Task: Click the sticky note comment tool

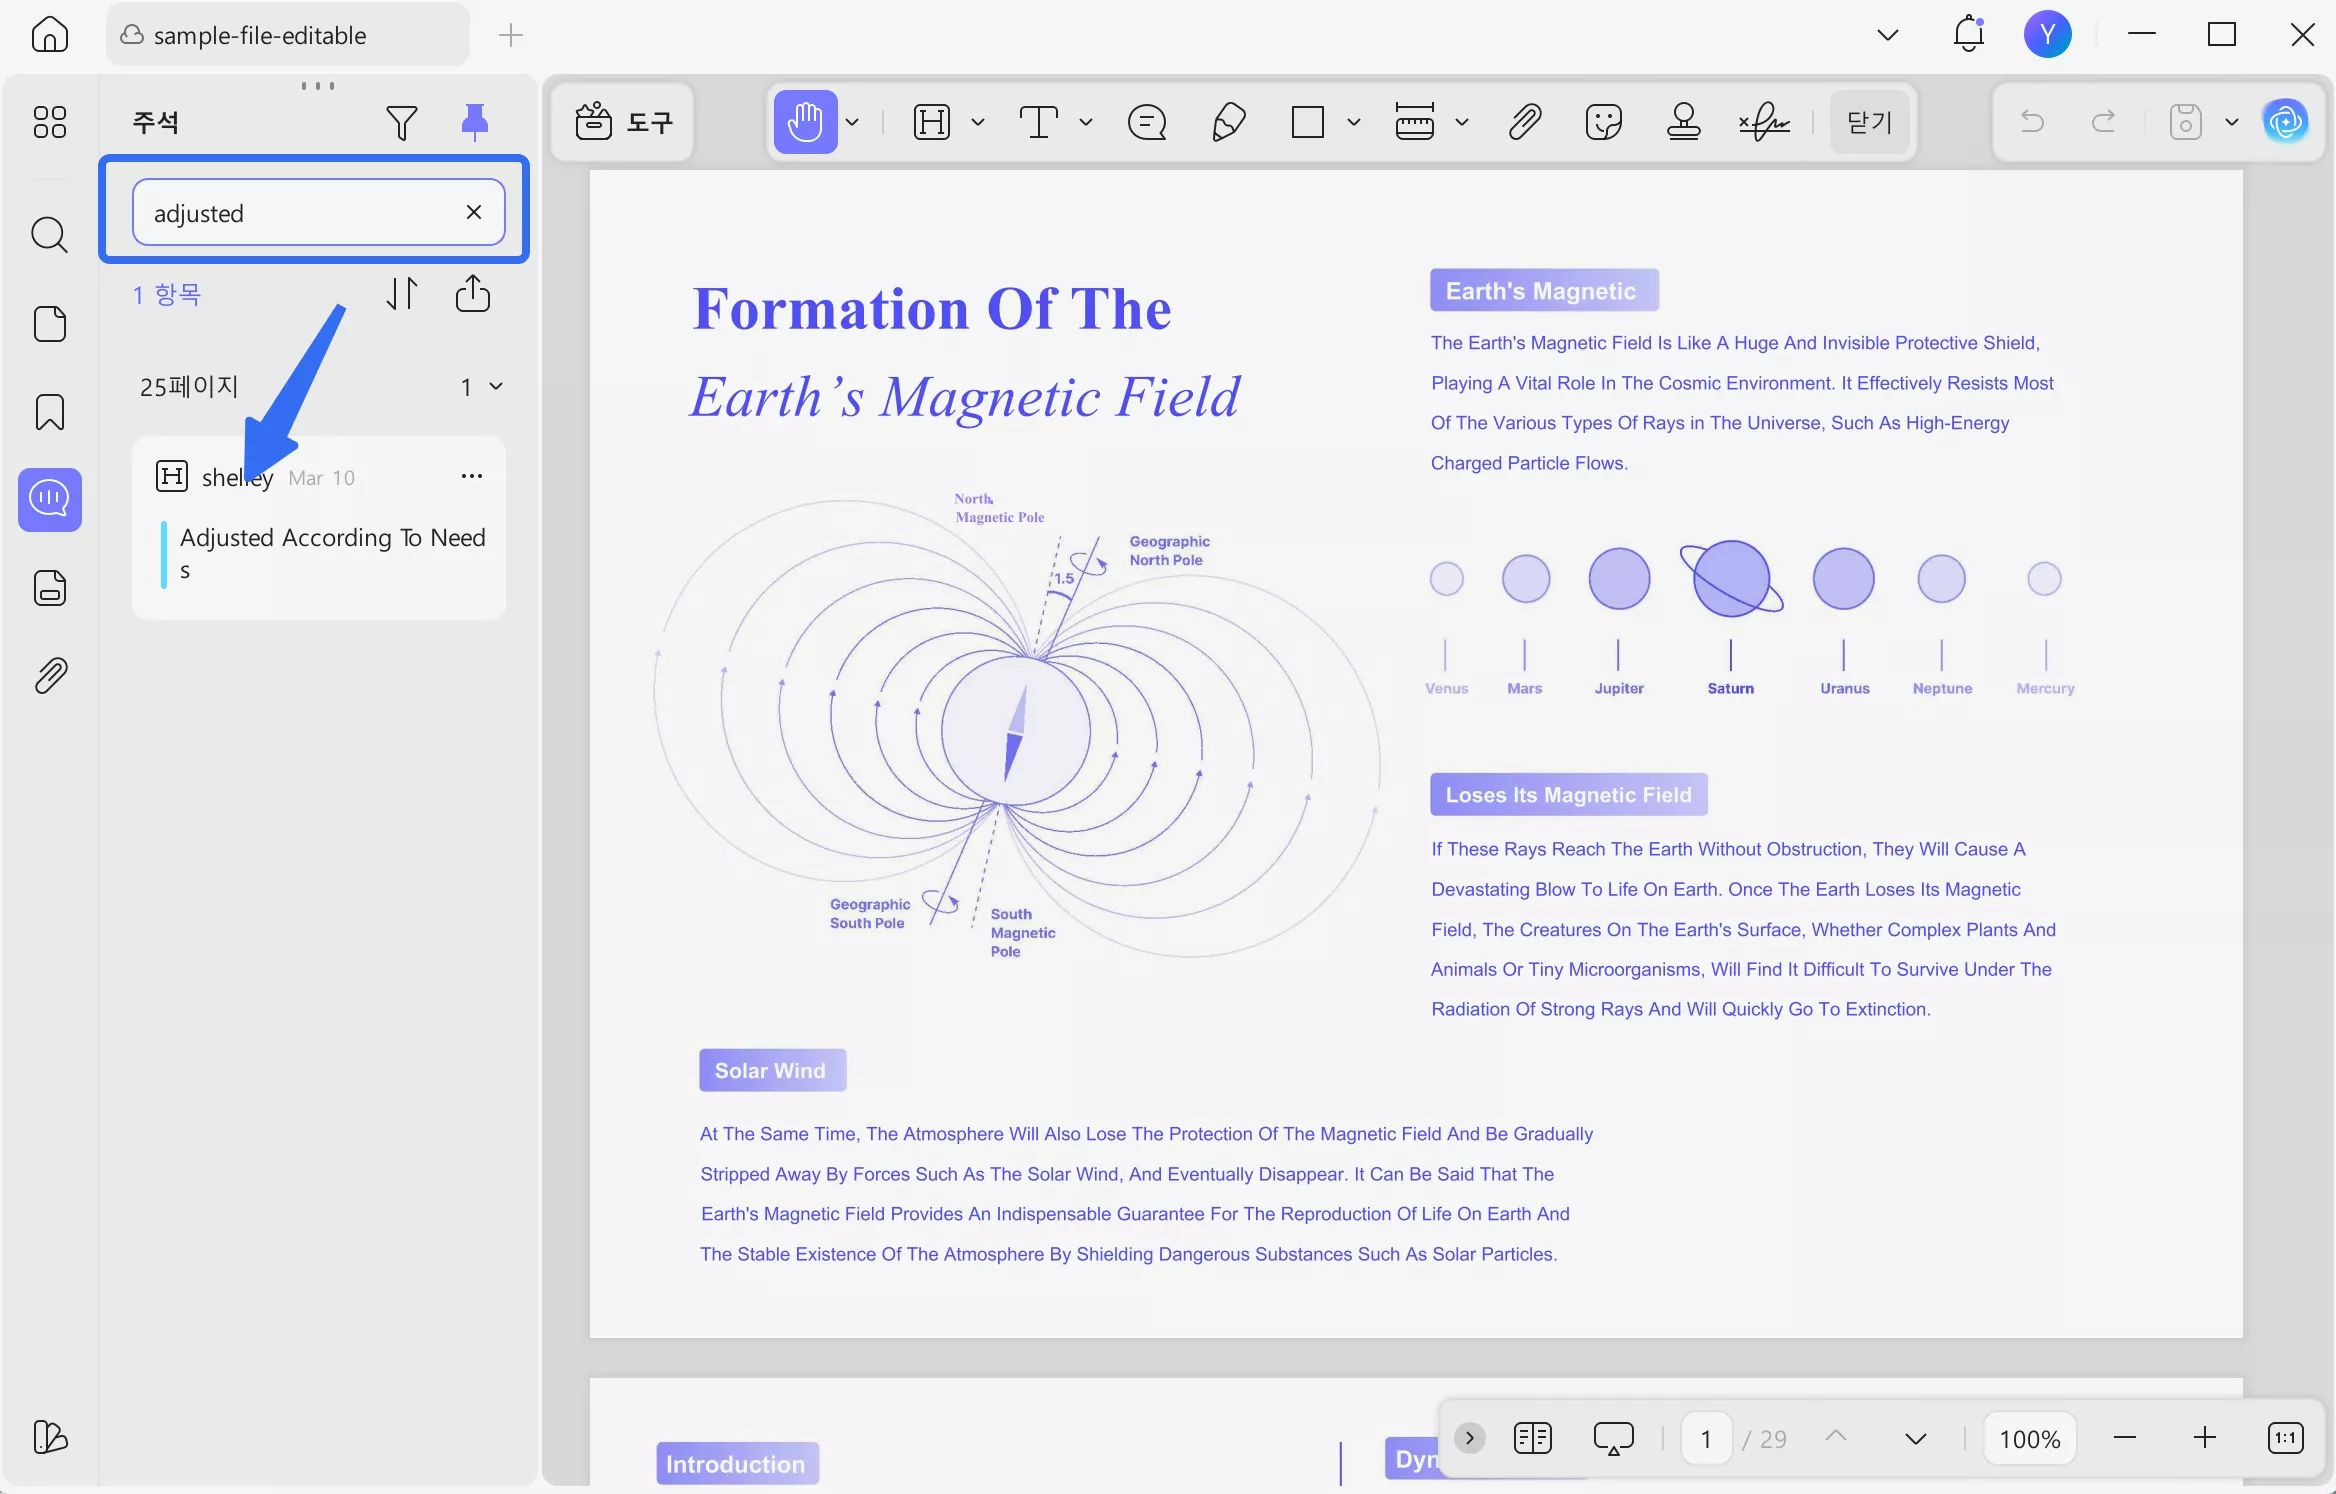Action: tap(1147, 122)
